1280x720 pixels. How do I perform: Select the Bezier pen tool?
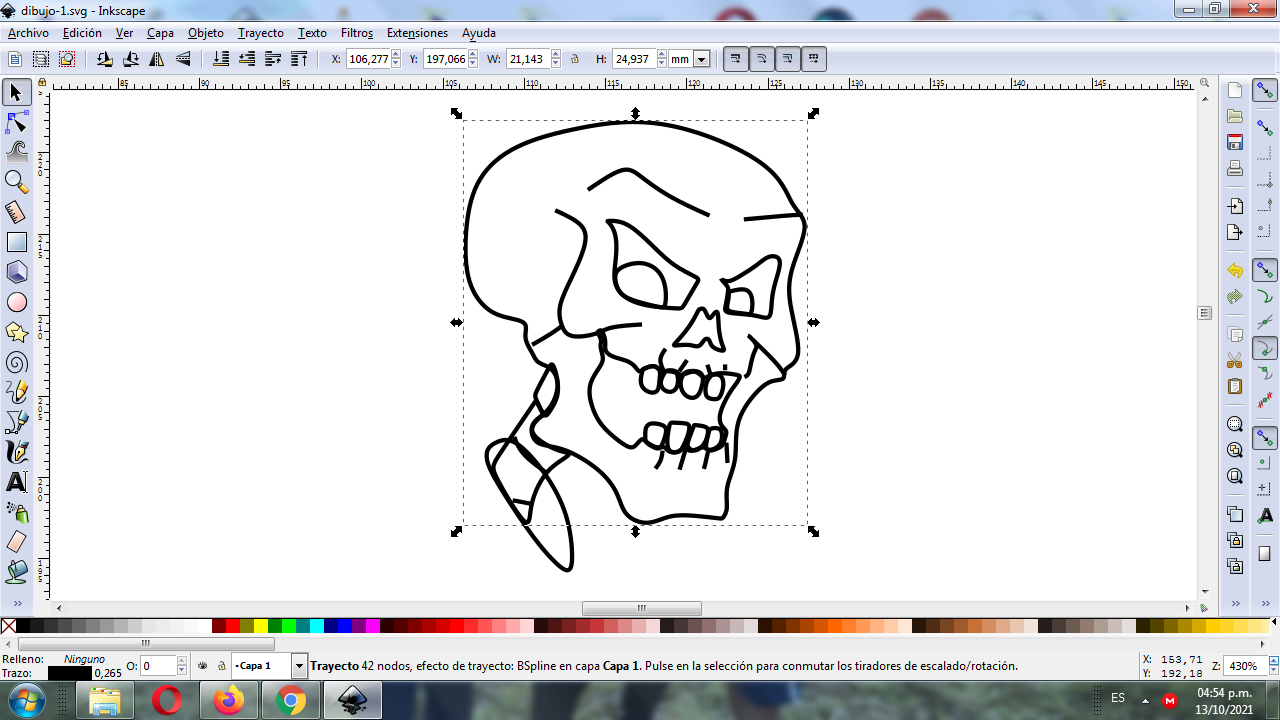16,422
